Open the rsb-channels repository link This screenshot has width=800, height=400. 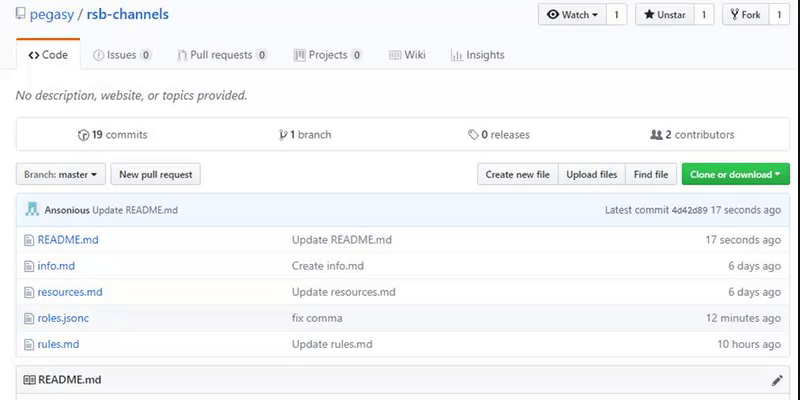click(128, 14)
